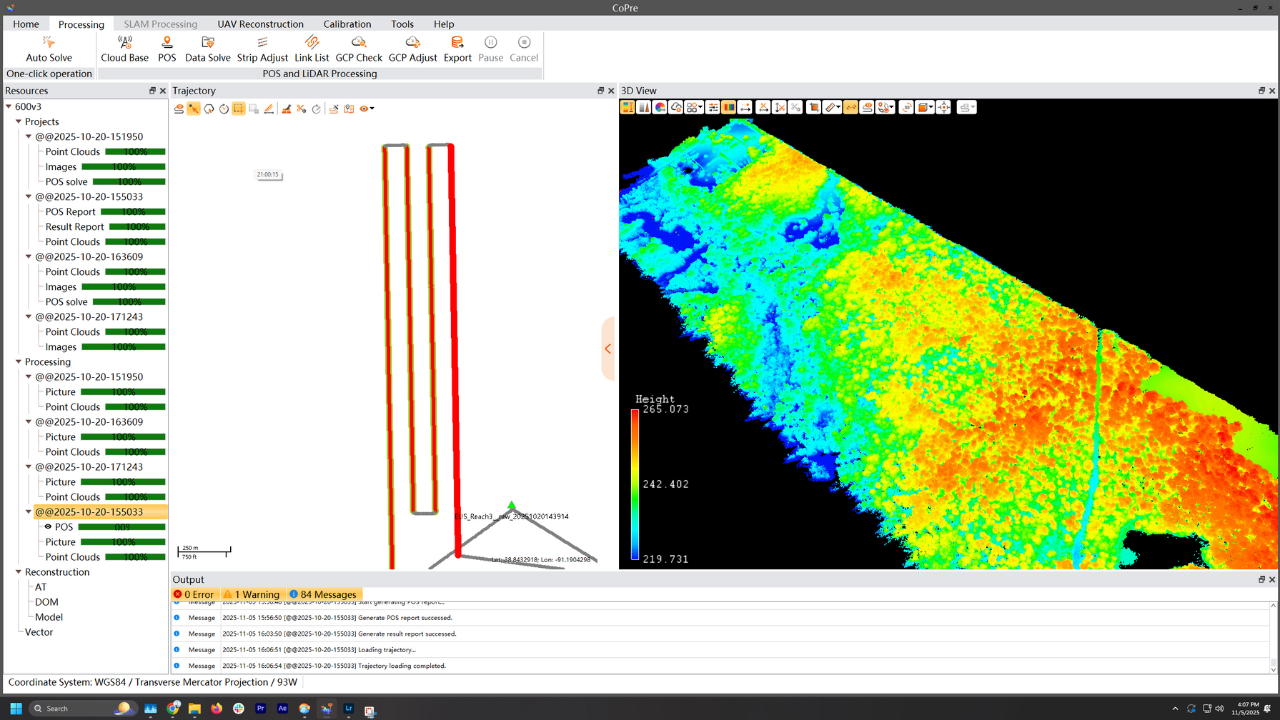Click the orange panel collapse arrow
Screen dimensions: 1280x720
[607, 349]
